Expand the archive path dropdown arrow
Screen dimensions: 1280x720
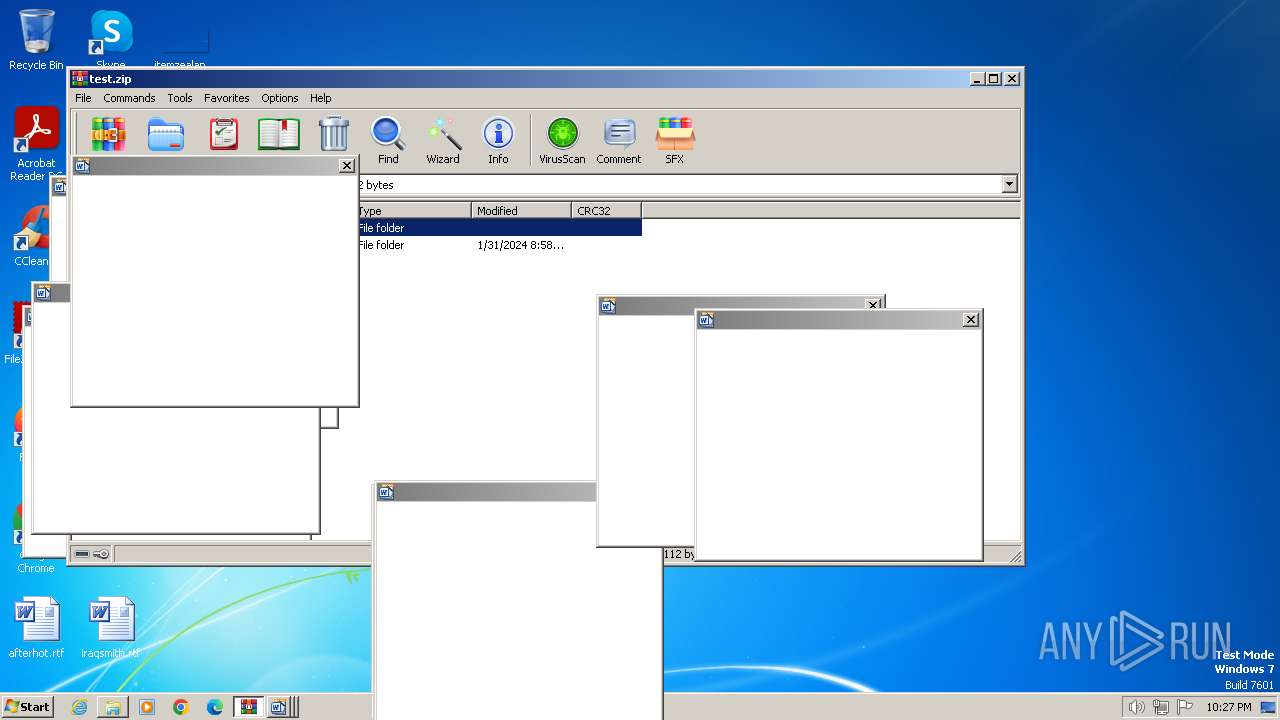coord(1009,185)
